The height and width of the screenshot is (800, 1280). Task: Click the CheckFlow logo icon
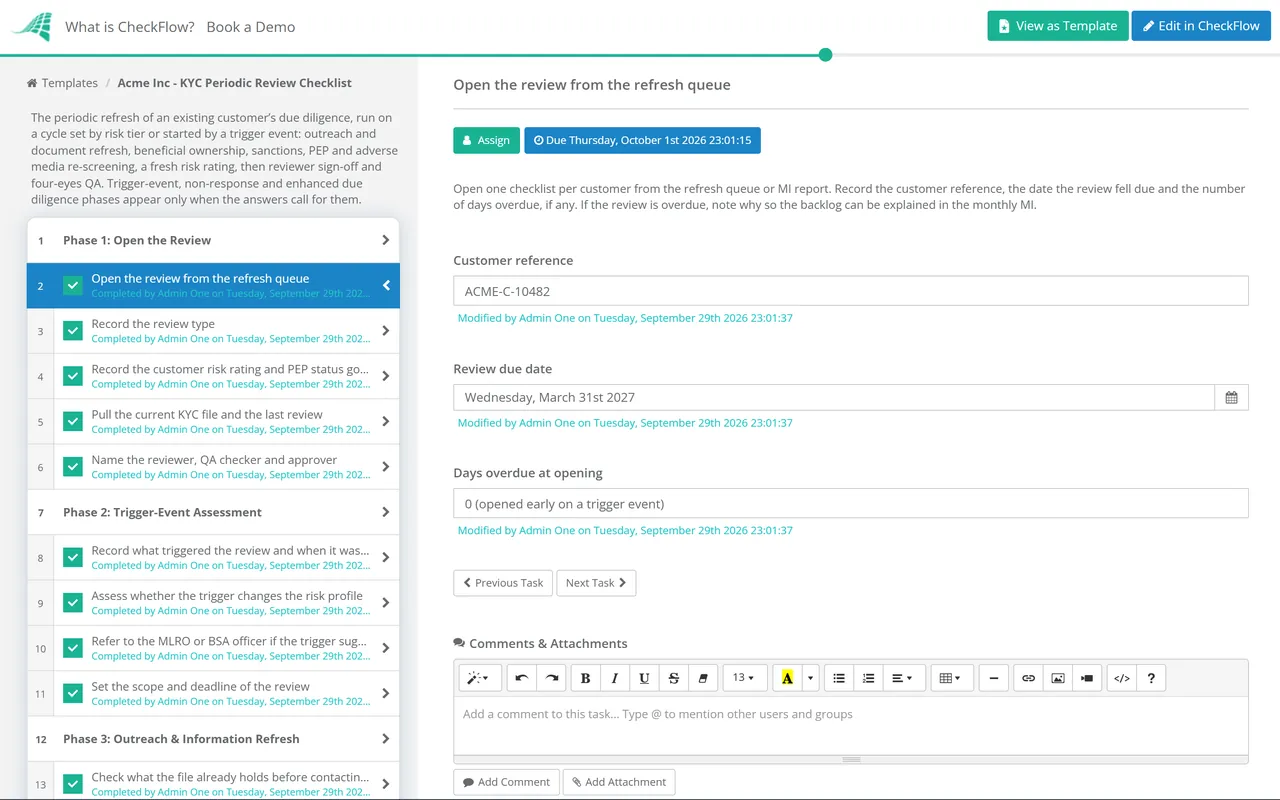tap(32, 26)
